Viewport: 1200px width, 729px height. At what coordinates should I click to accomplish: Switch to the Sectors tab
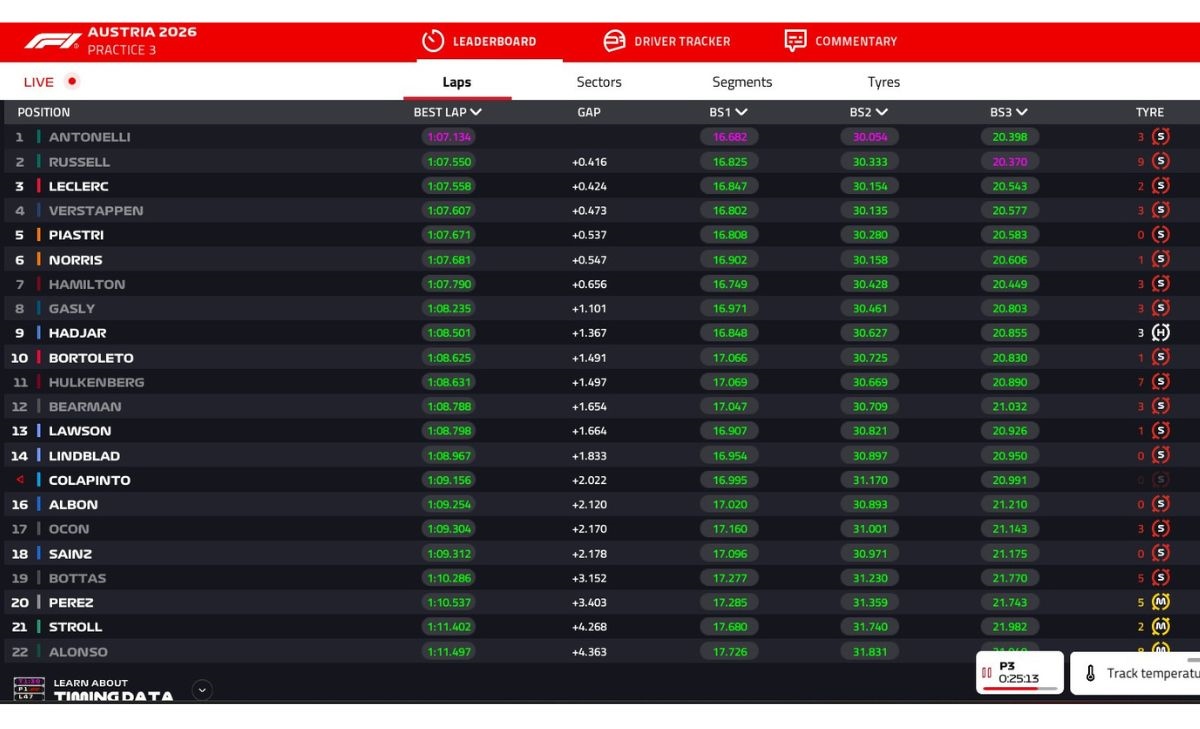[x=599, y=82]
